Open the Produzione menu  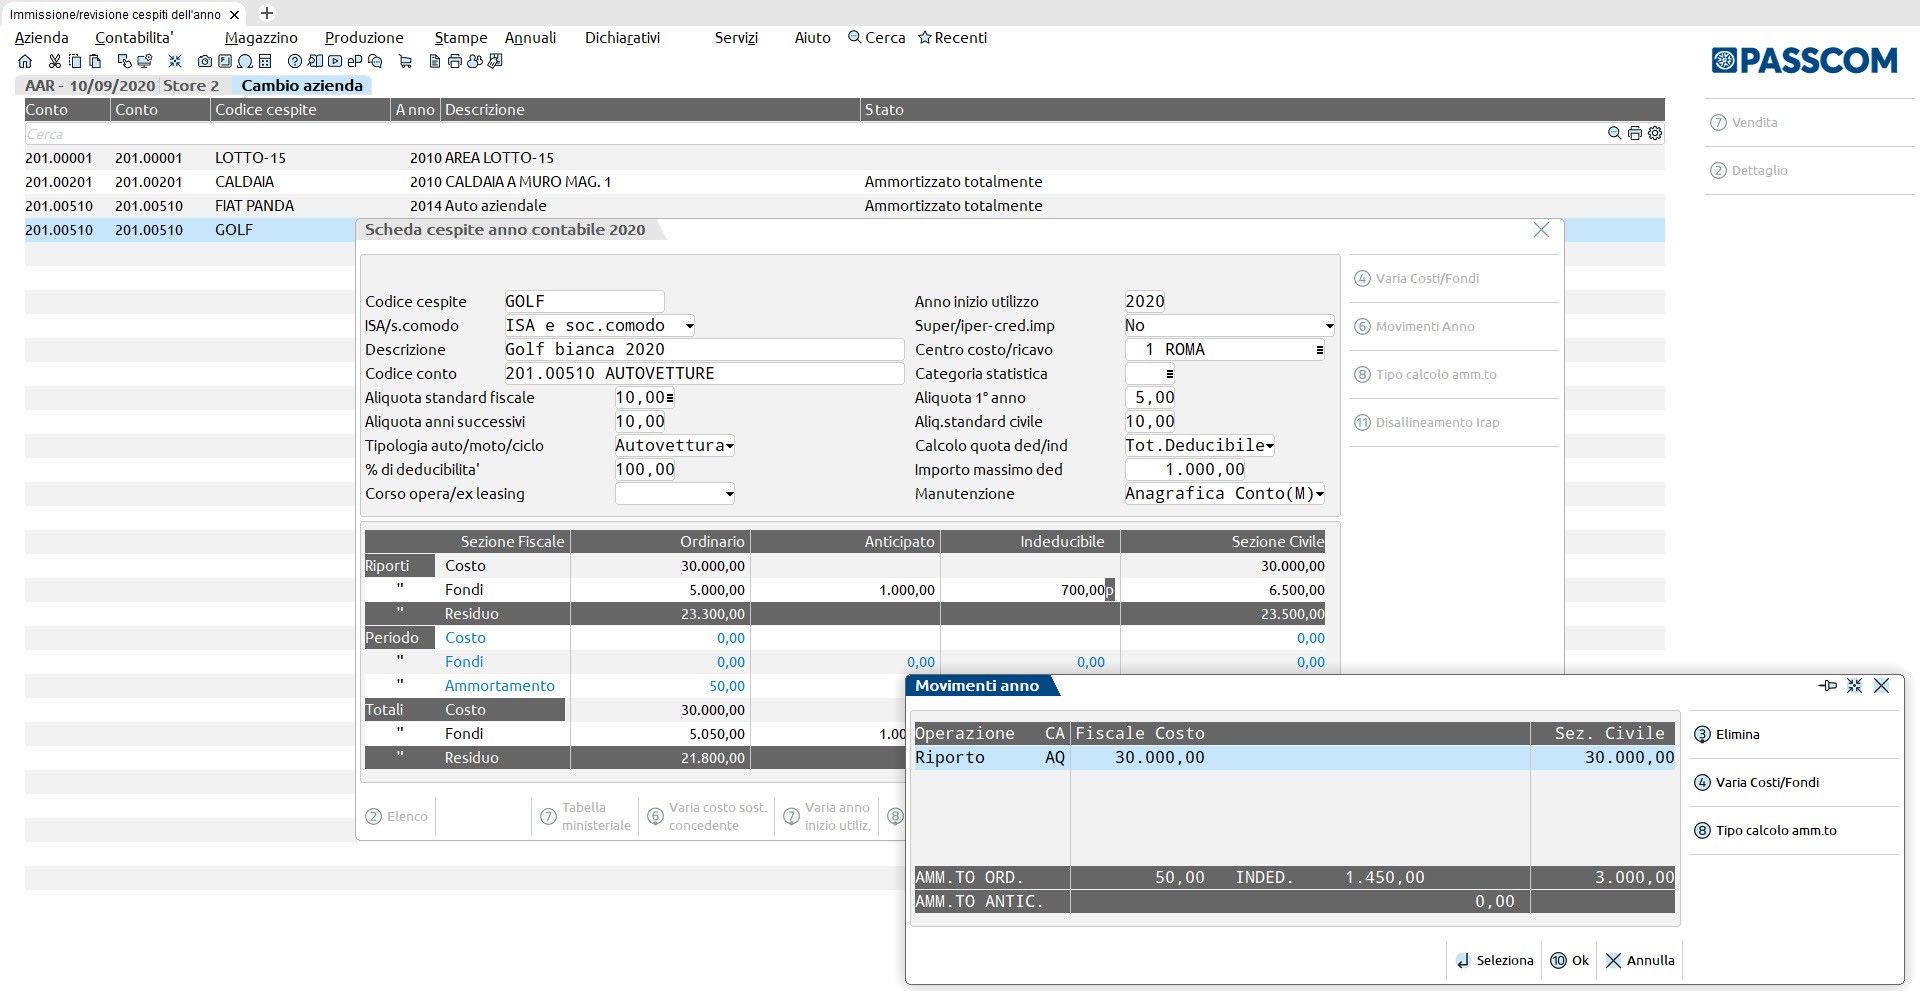(x=364, y=38)
